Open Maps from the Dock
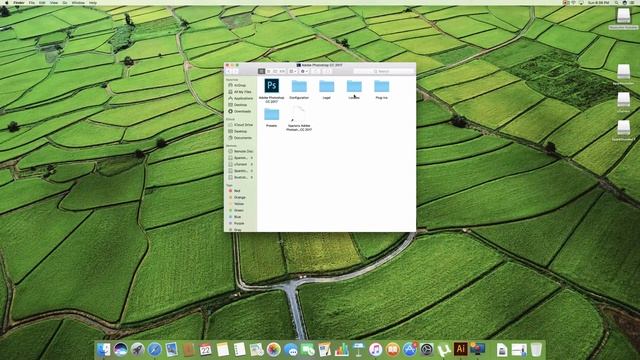640x360 pixels. (256, 349)
